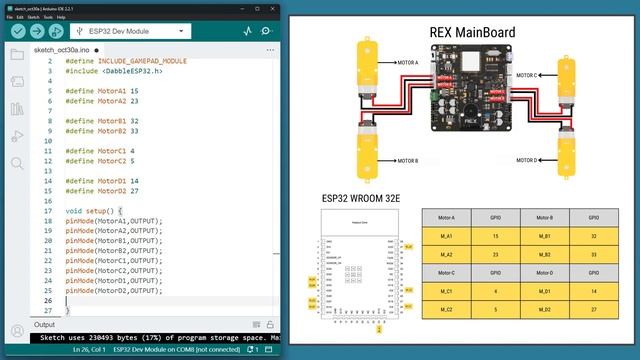Screen dimensions: 640x360
Task: Click the M_D1 table cell
Action: click(545, 291)
